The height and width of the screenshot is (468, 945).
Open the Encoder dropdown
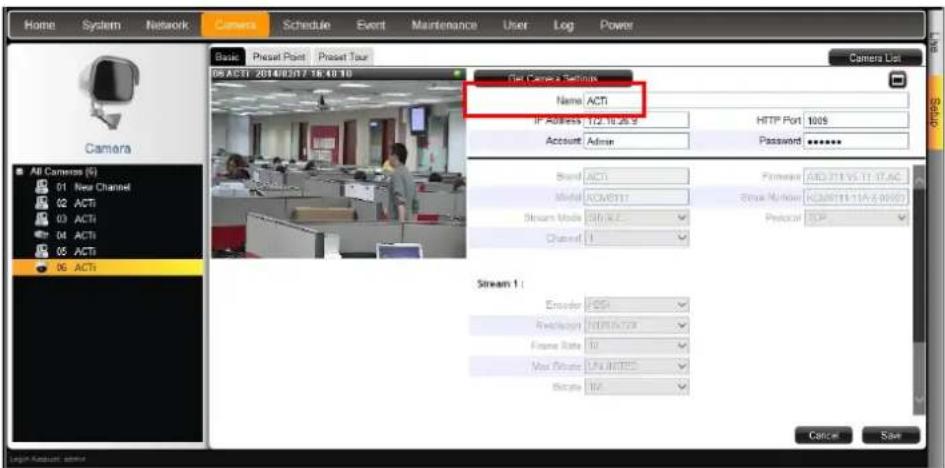click(636, 305)
